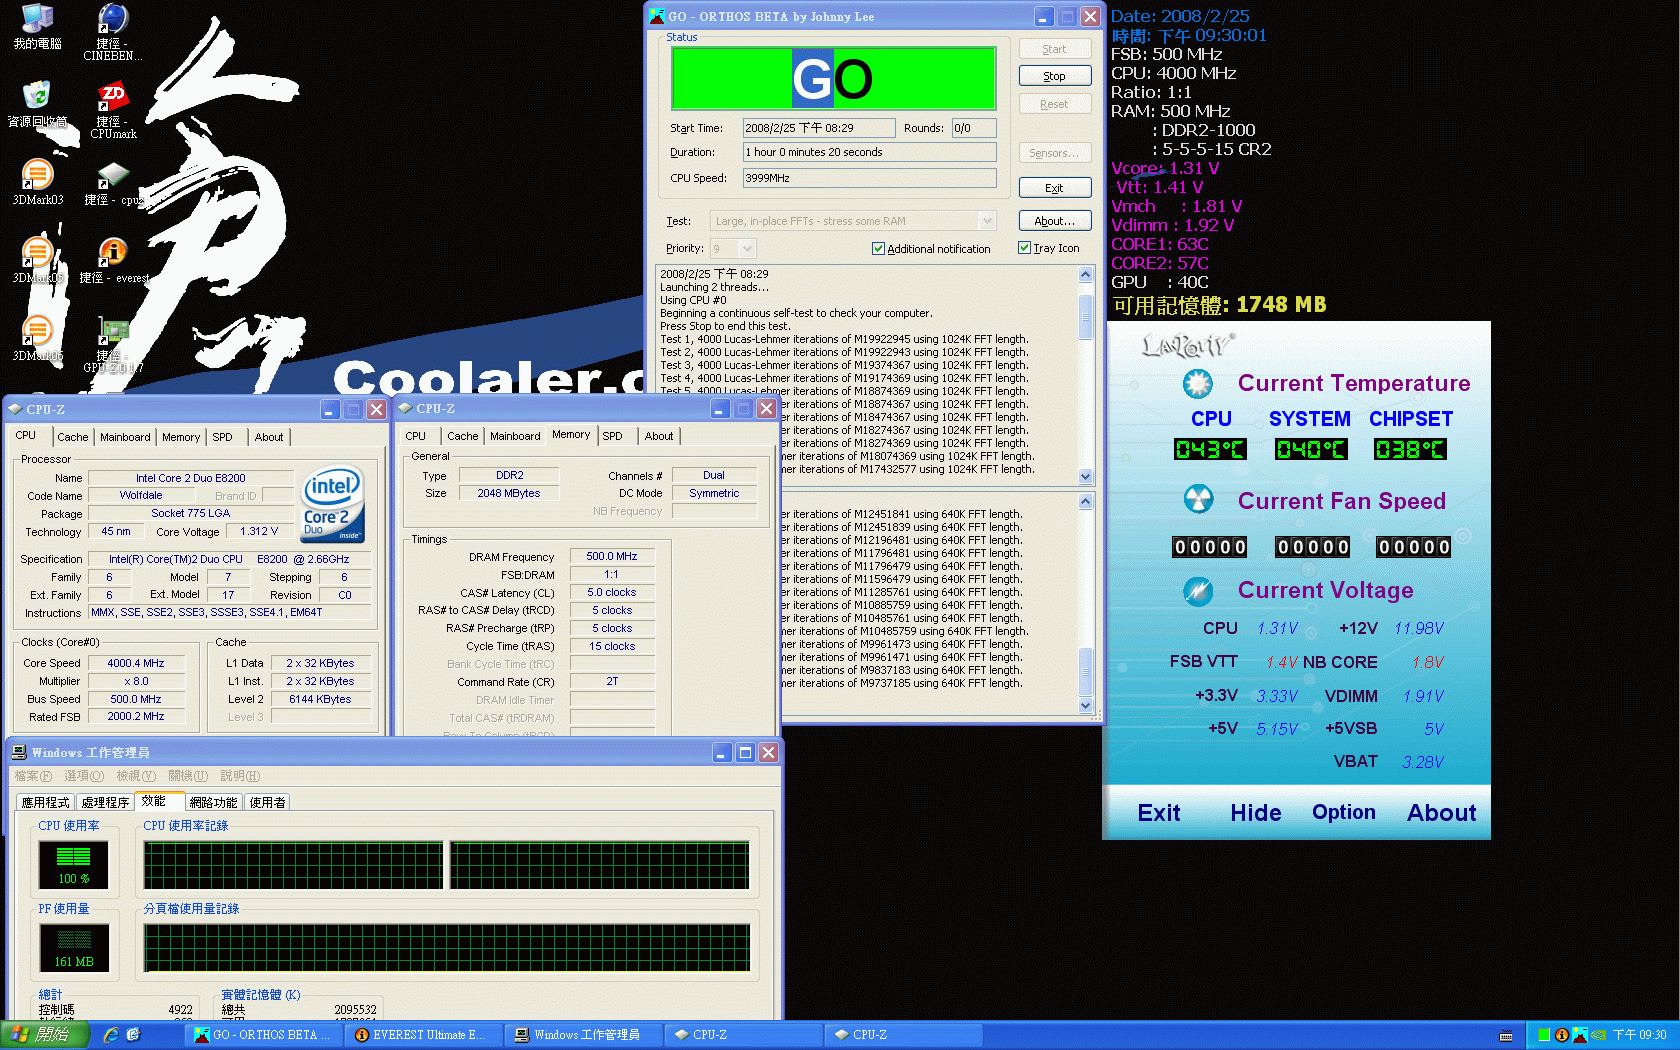Open the Priority dropdown in ORTHOS
Screen dimensions: 1680x1050
coord(747,249)
